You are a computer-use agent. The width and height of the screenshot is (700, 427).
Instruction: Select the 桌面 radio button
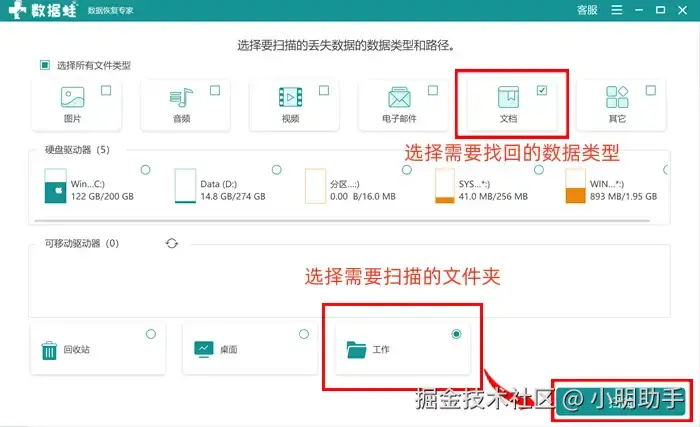[x=304, y=334]
